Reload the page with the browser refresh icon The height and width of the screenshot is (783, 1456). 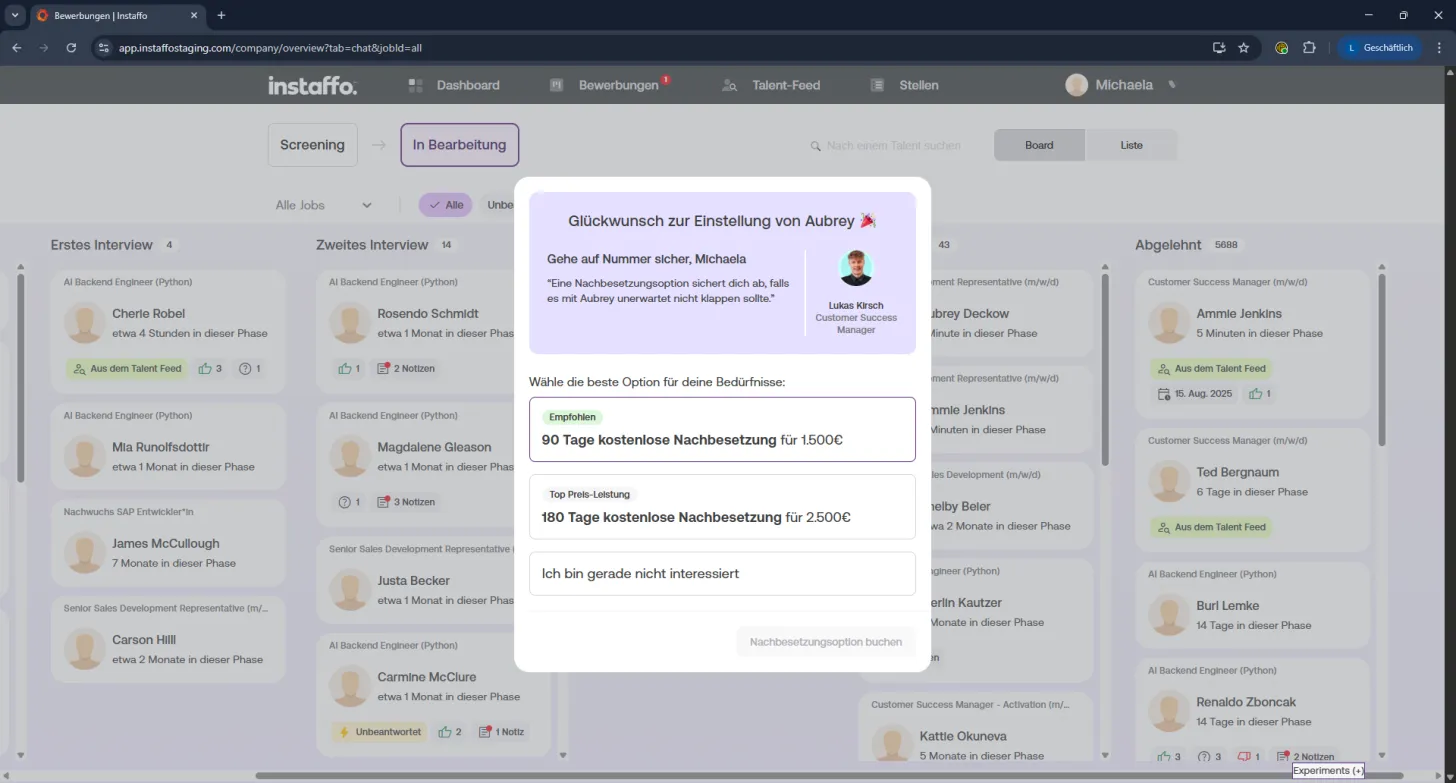tap(71, 47)
